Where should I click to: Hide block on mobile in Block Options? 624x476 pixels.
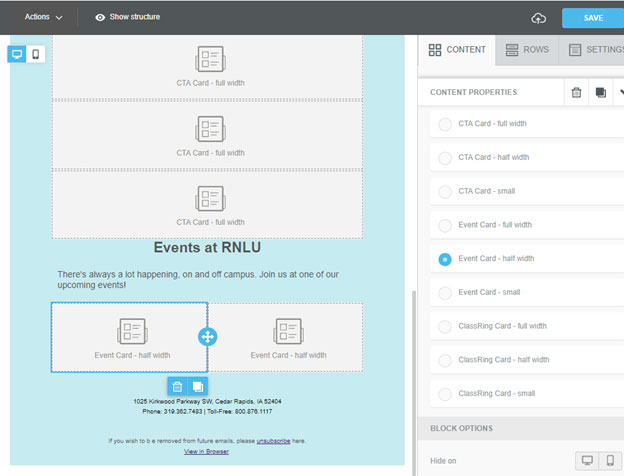point(609,461)
